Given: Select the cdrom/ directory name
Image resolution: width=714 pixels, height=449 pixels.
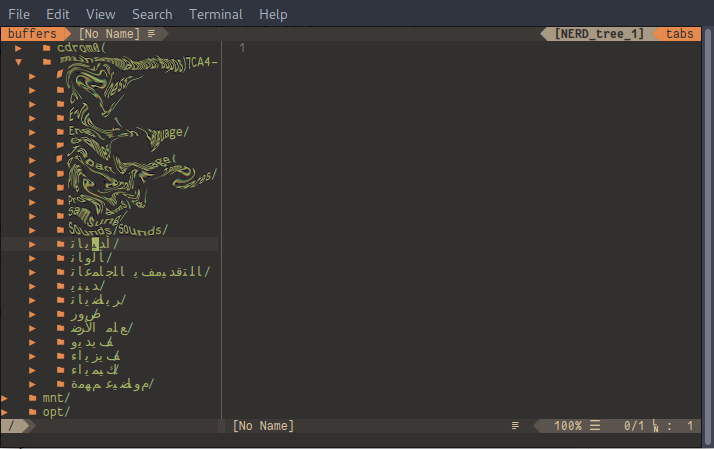Looking at the screenshot, I should (x=82, y=47).
